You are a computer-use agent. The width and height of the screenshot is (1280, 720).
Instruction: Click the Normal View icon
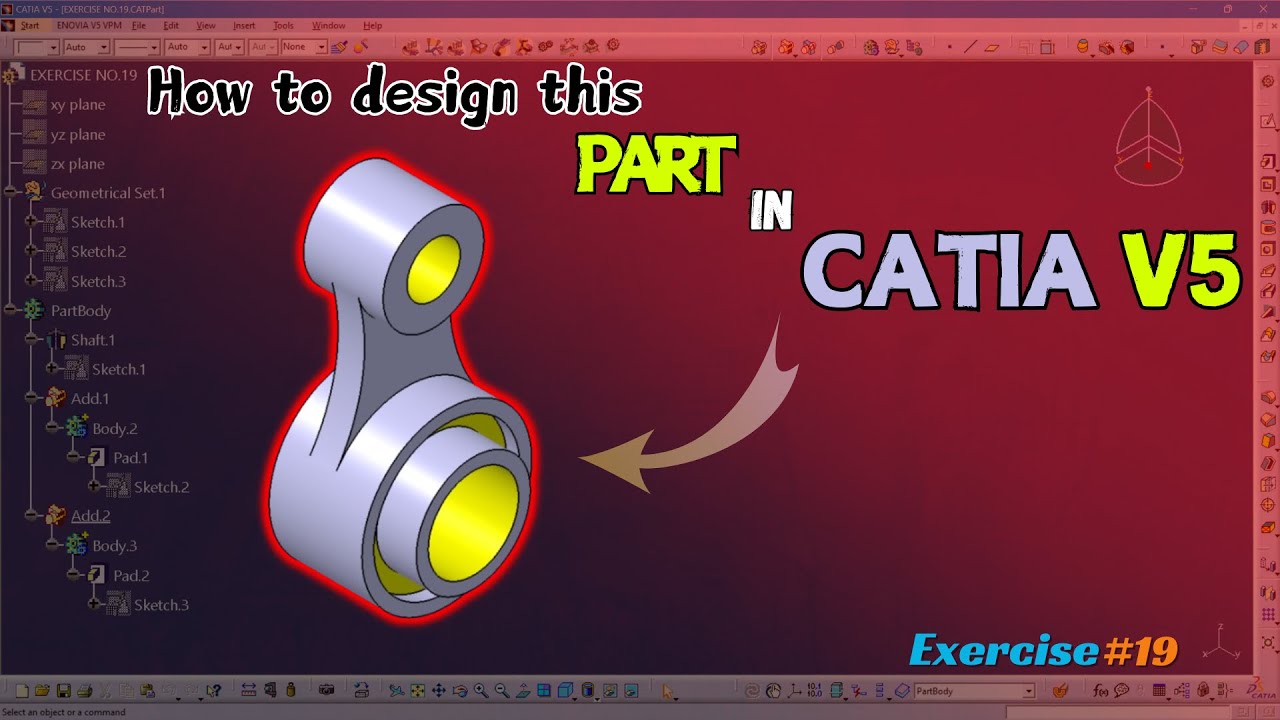[x=522, y=690]
